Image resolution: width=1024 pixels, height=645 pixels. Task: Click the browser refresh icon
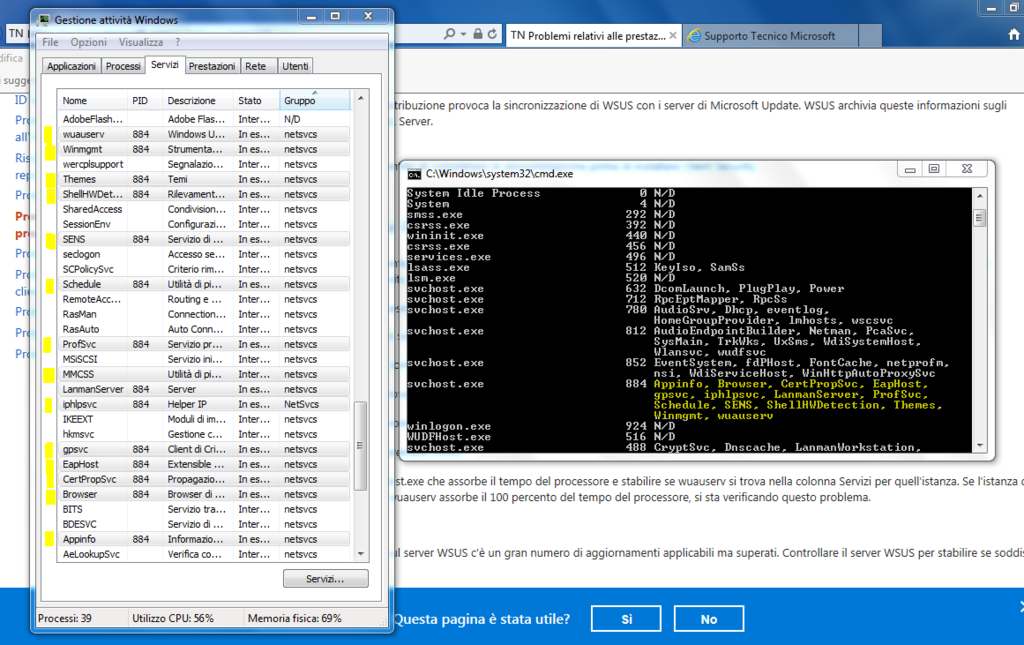pos(492,34)
